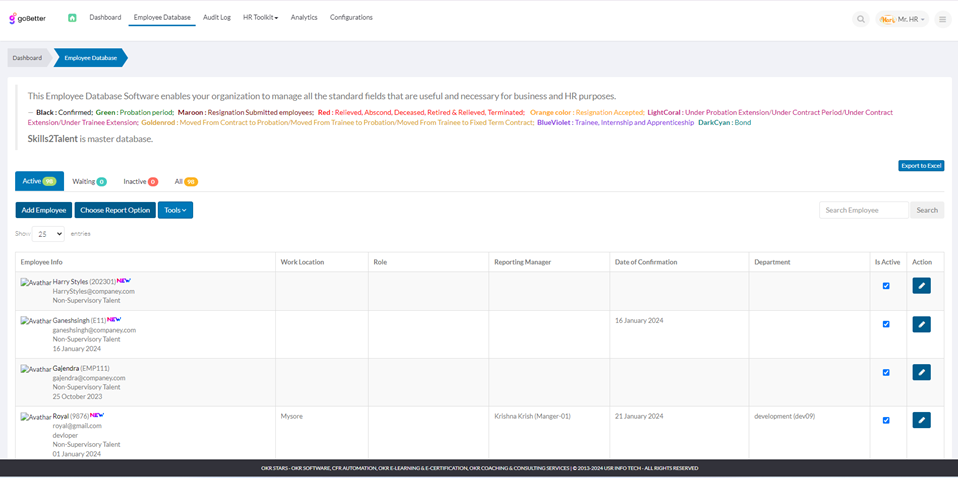The height and width of the screenshot is (478, 958).
Task: Click Harry Styles avatar image
Action: [36, 283]
